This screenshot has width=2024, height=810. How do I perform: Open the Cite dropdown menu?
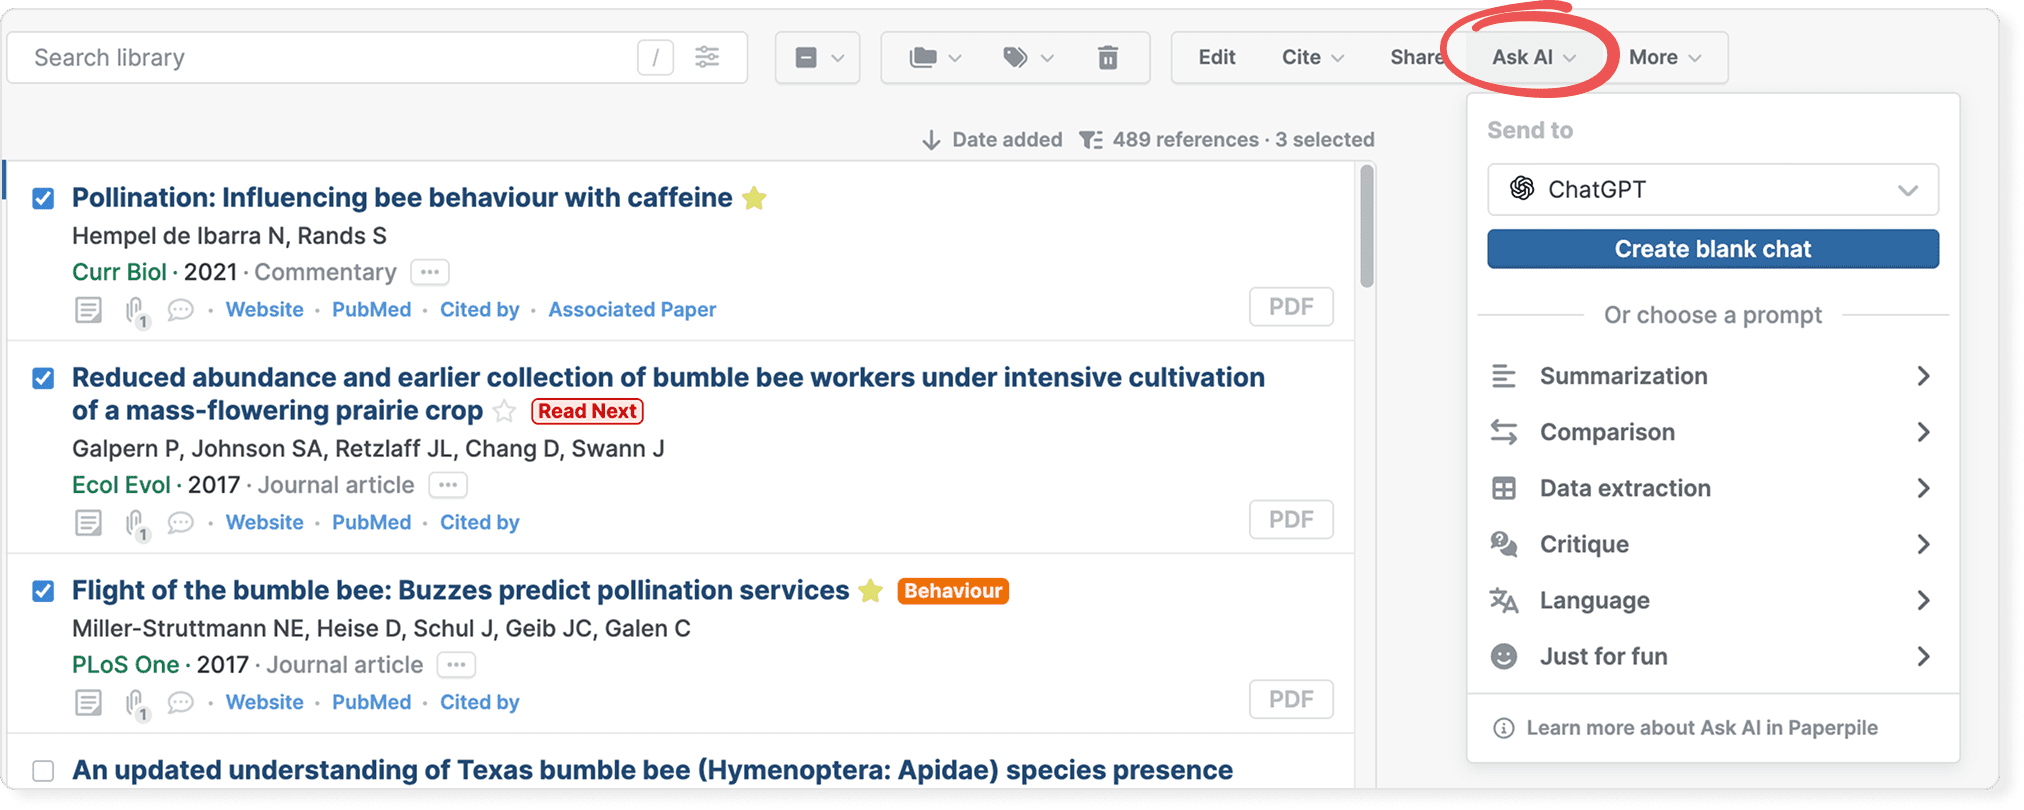pos(1311,58)
